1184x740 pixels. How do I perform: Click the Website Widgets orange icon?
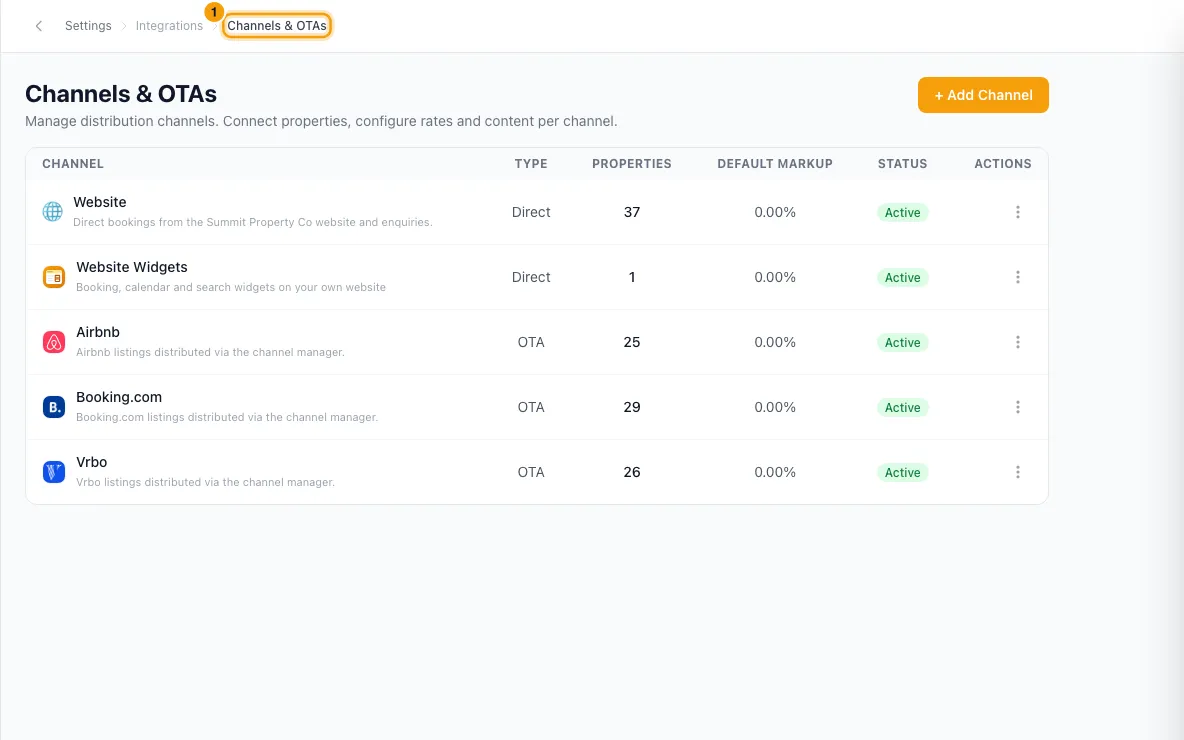(x=54, y=277)
